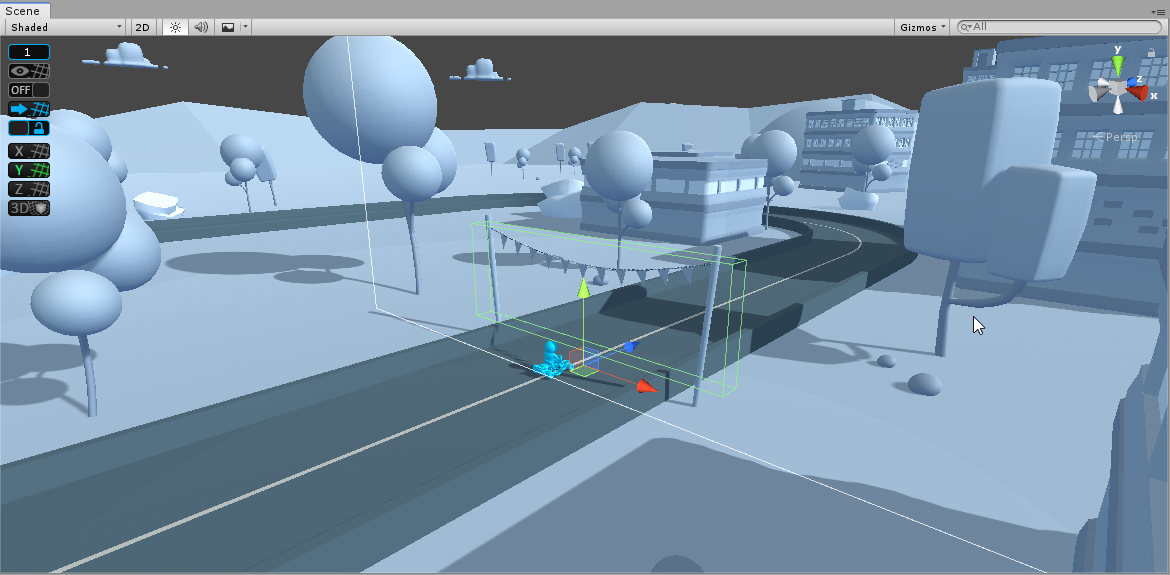Click the blue Z axis cone on orientation gizmo
Screen dimensions: 1170x575
tap(1133, 81)
